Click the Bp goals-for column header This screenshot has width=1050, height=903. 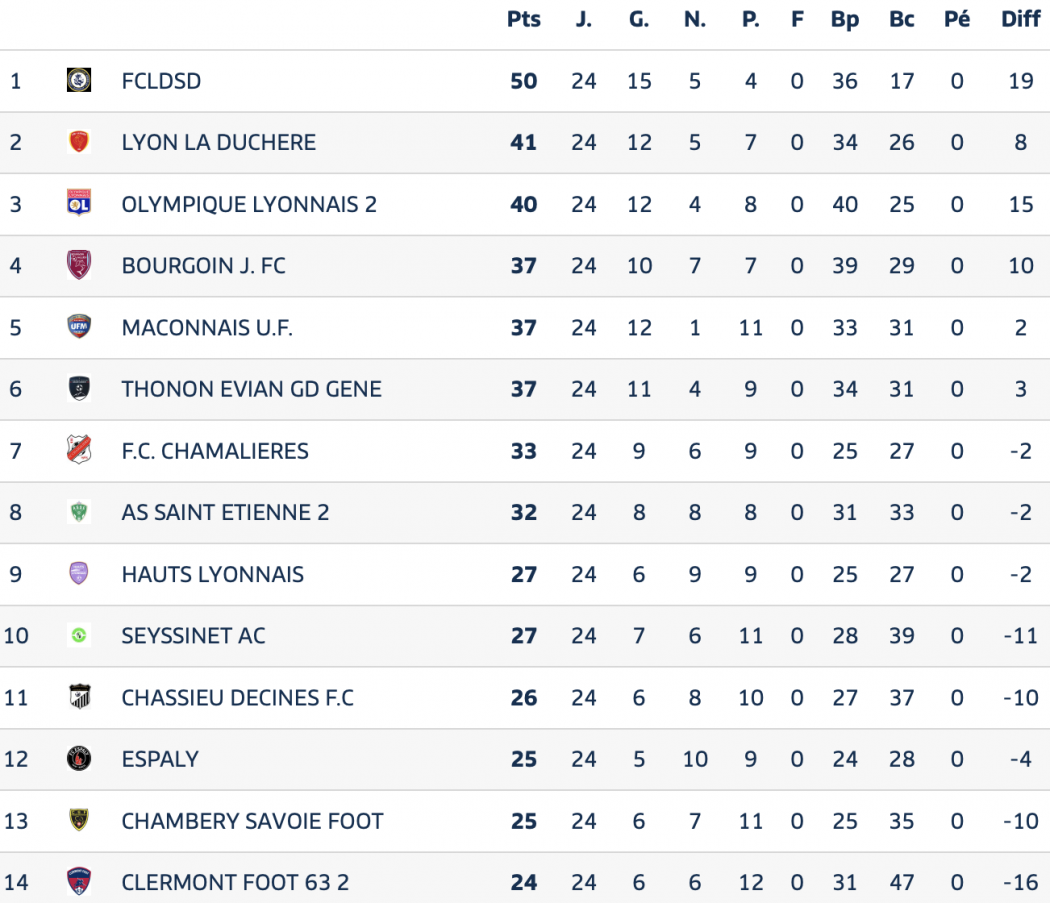(x=845, y=19)
